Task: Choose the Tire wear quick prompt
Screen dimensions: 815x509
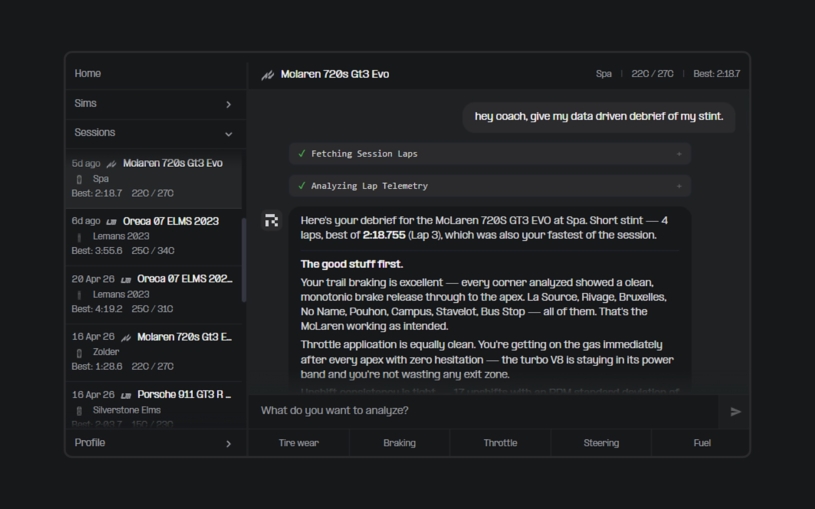Action: point(298,443)
